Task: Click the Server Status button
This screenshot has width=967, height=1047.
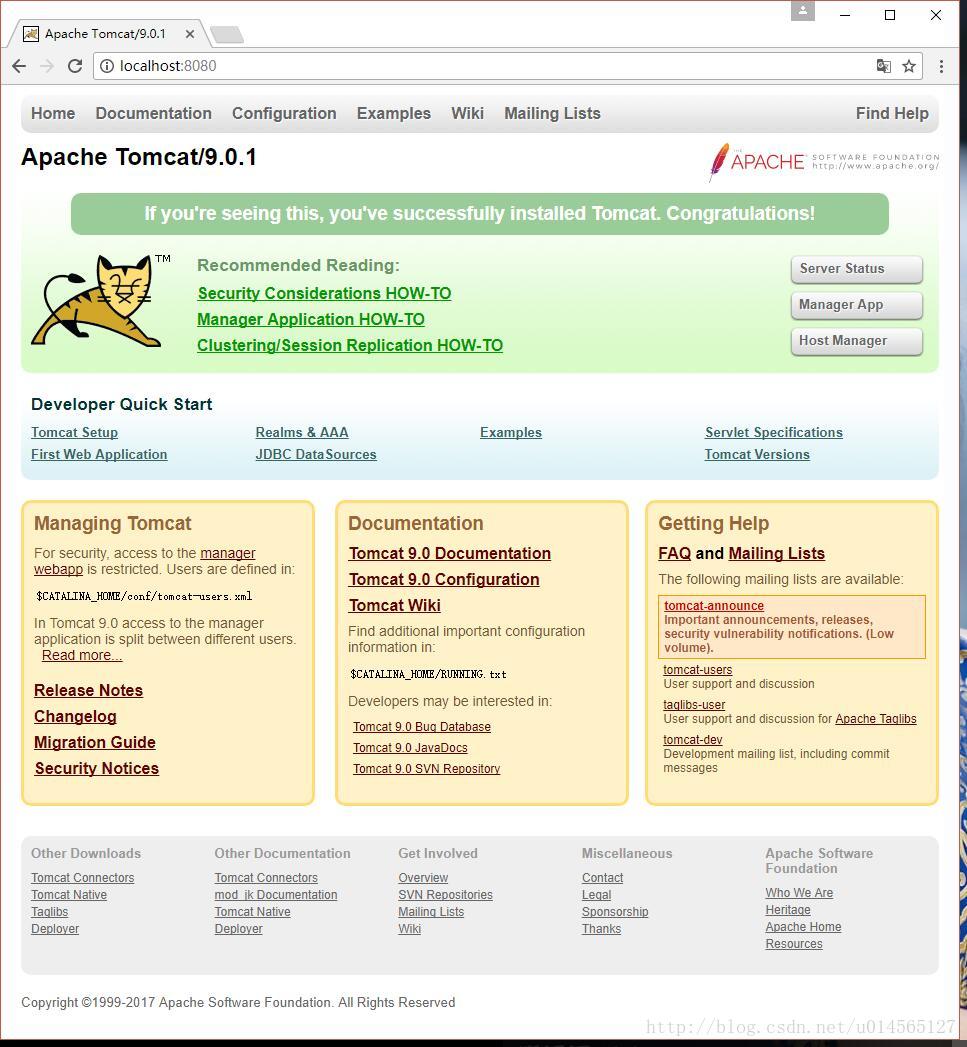Action: [x=857, y=269]
